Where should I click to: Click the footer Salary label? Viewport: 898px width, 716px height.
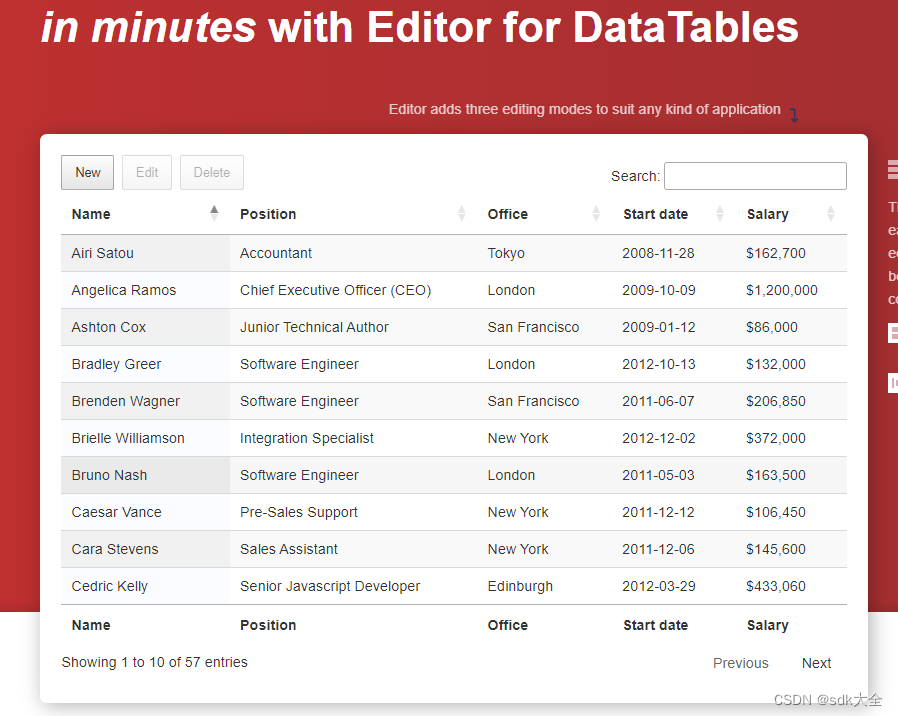click(x=767, y=625)
